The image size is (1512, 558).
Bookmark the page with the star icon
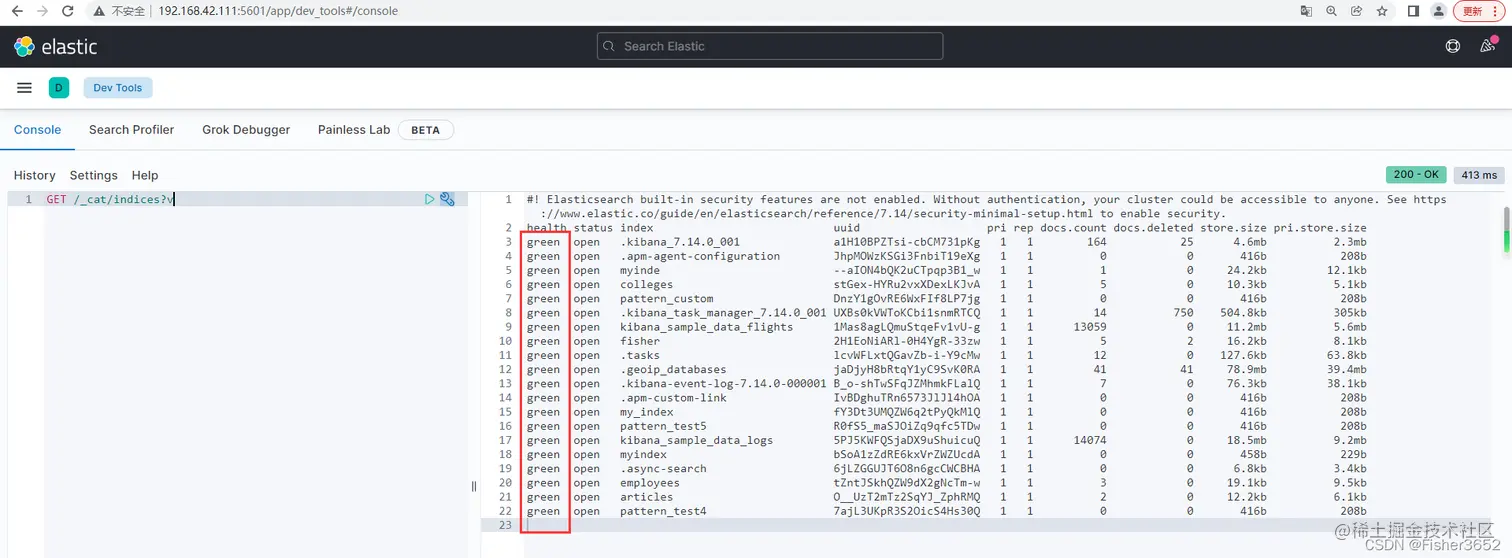pos(1382,11)
